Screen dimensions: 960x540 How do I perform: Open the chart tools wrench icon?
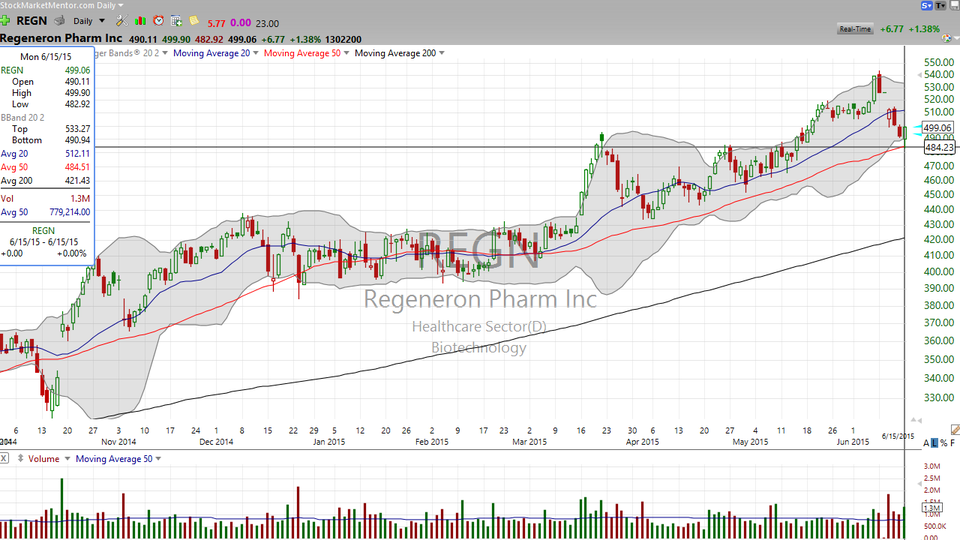(x=121, y=21)
